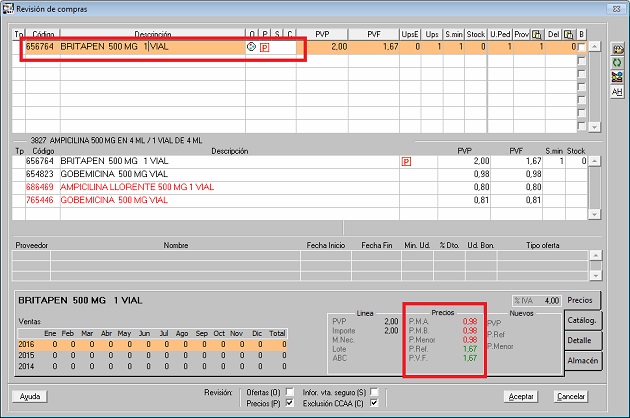Click the colored shapes icon in right sidebar
Viewport: 630px width, 418px height.
[617, 77]
